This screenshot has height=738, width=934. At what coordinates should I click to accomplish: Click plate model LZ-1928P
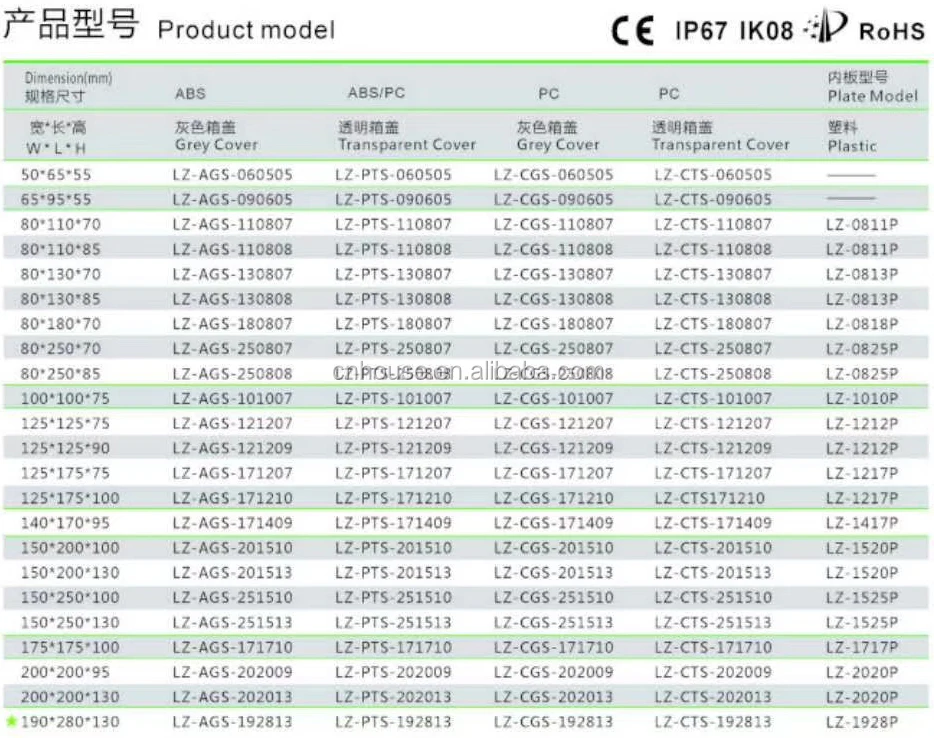[x=862, y=722]
